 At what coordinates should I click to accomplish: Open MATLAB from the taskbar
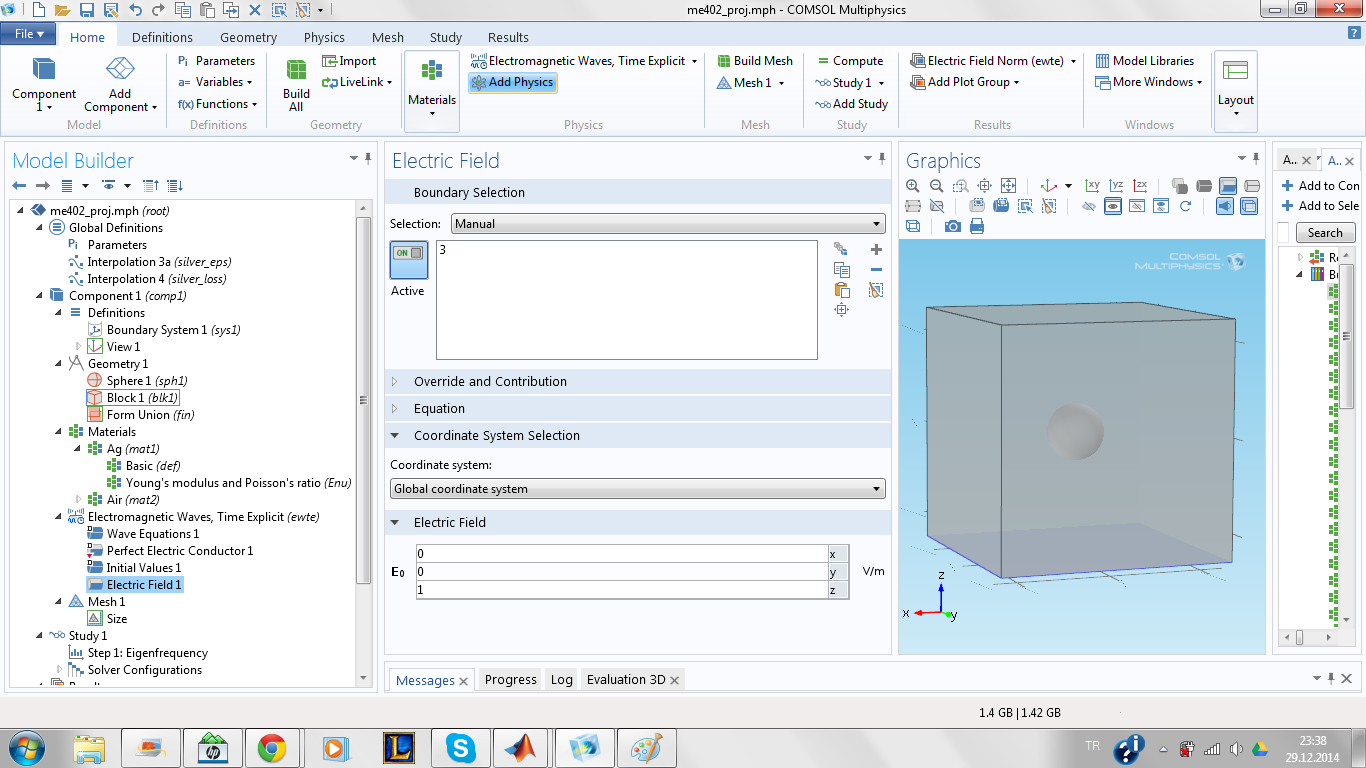[x=522, y=747]
